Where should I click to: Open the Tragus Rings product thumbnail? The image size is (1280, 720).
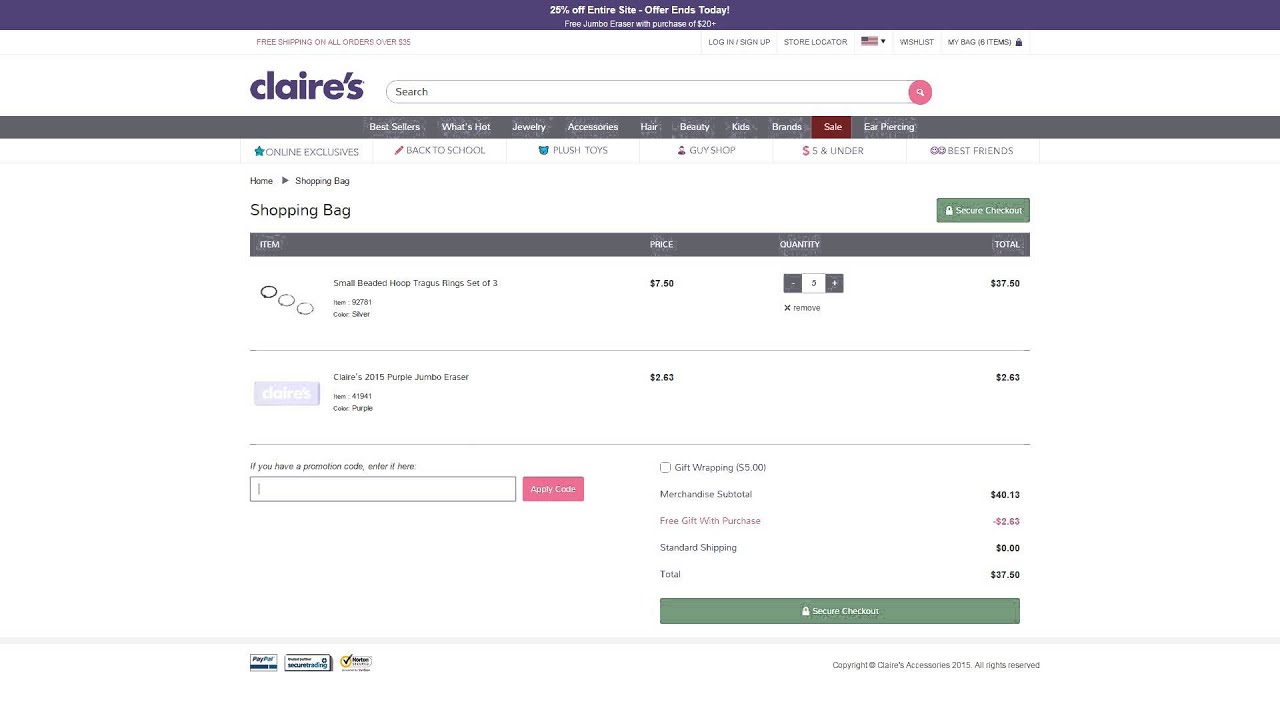tap(287, 300)
